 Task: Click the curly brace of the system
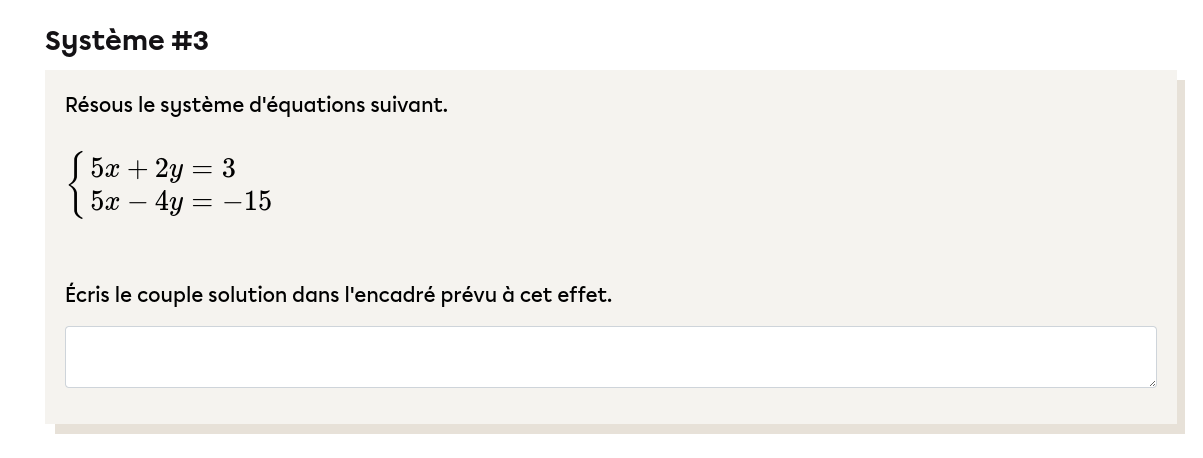[75, 184]
